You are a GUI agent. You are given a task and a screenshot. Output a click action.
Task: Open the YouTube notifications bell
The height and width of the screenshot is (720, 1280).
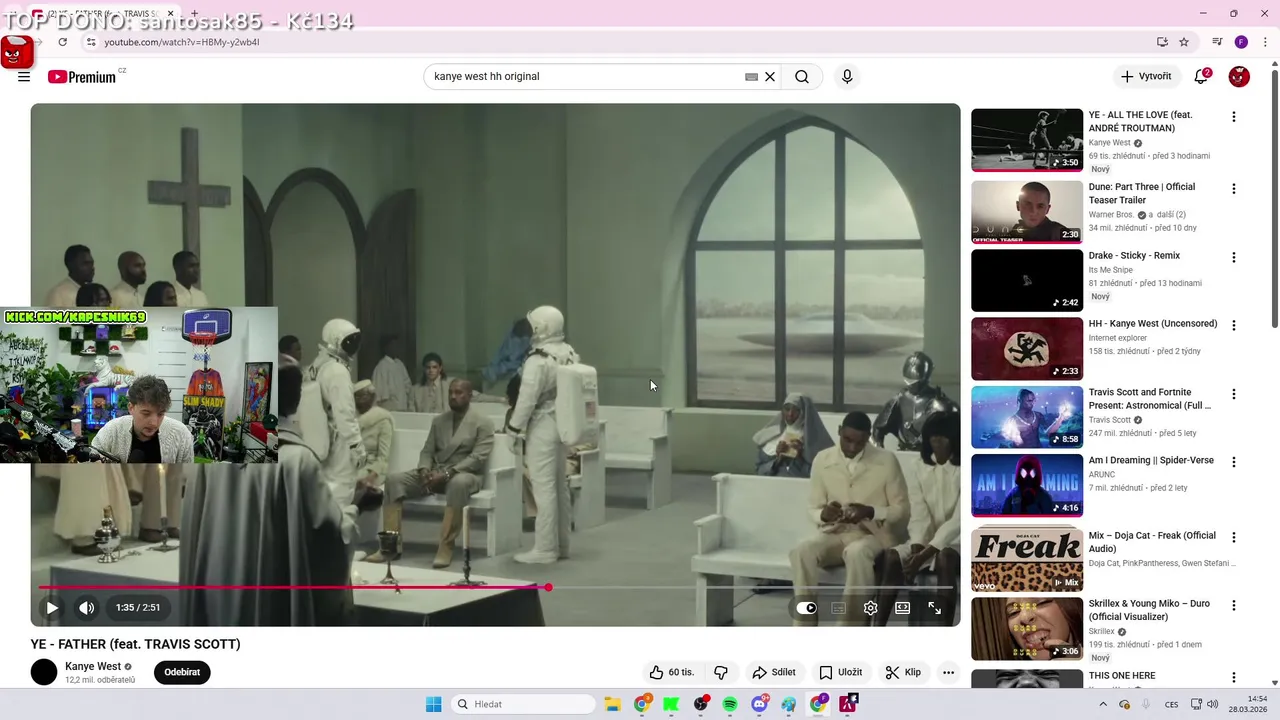pos(1201,77)
